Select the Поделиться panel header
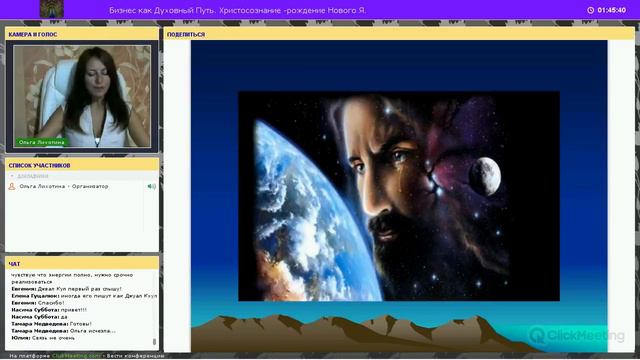This screenshot has height=360, width=640. [x=399, y=34]
